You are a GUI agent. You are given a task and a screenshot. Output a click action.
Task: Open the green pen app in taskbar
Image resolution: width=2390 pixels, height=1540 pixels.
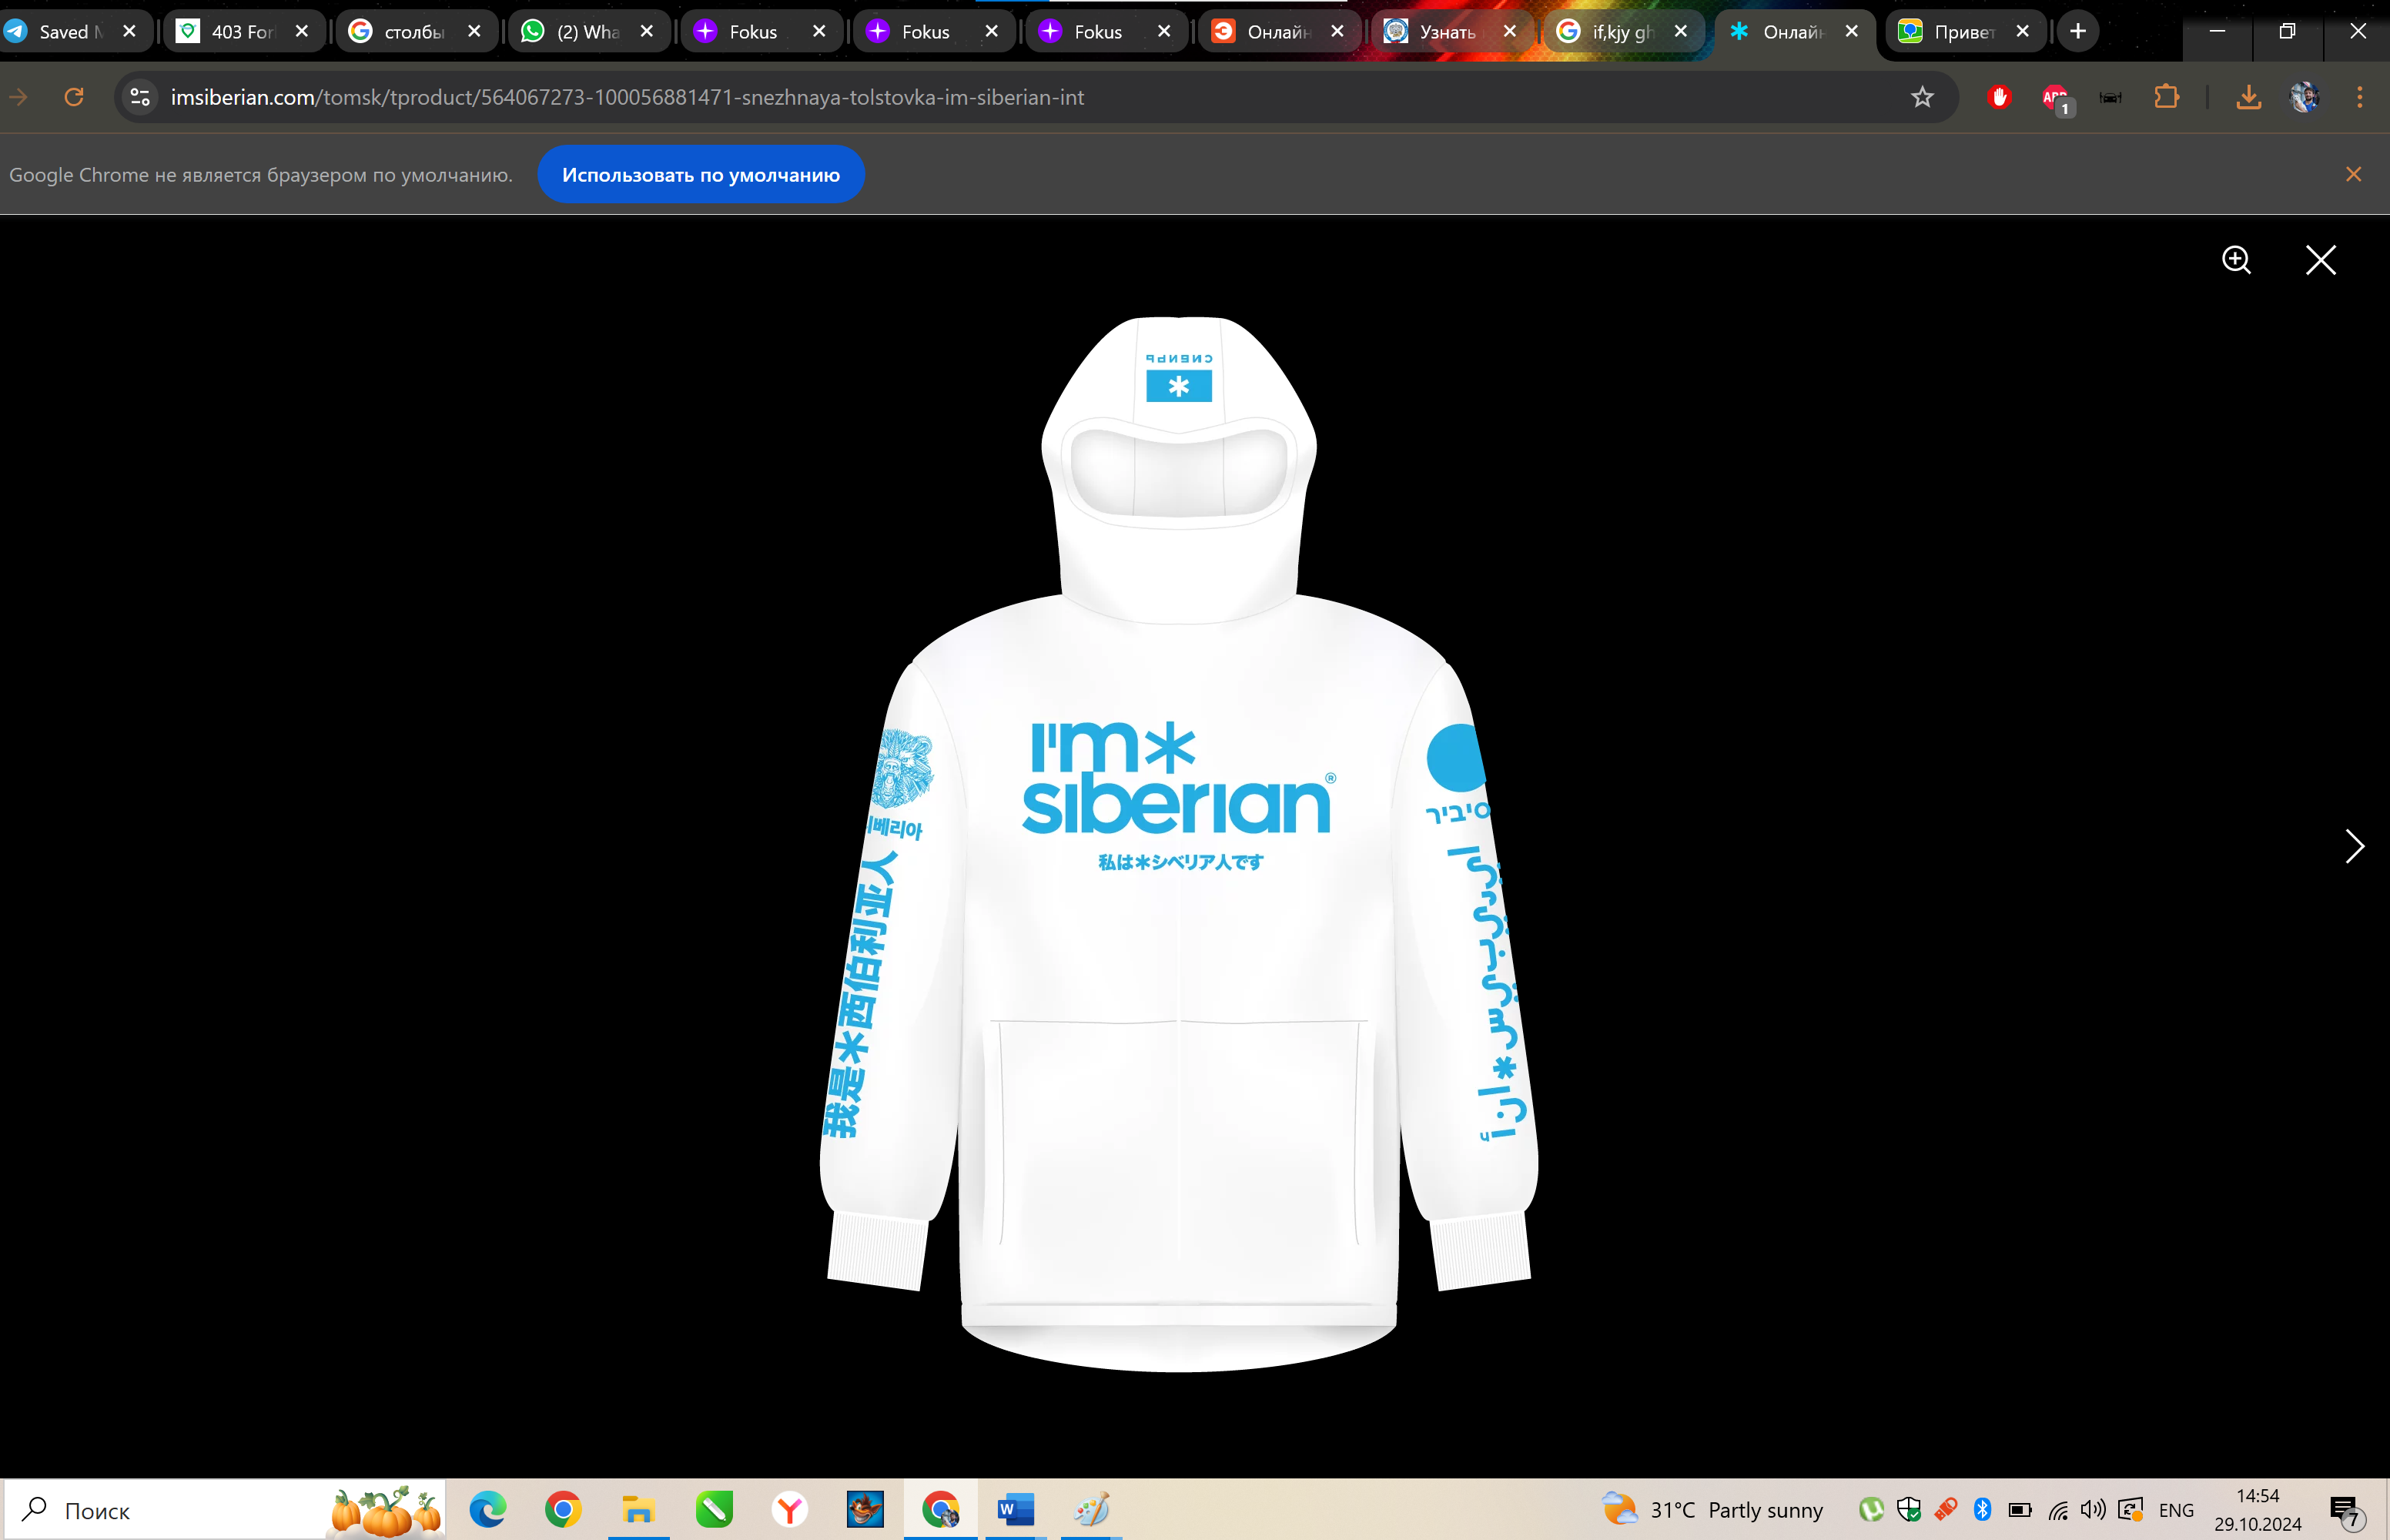pos(714,1509)
